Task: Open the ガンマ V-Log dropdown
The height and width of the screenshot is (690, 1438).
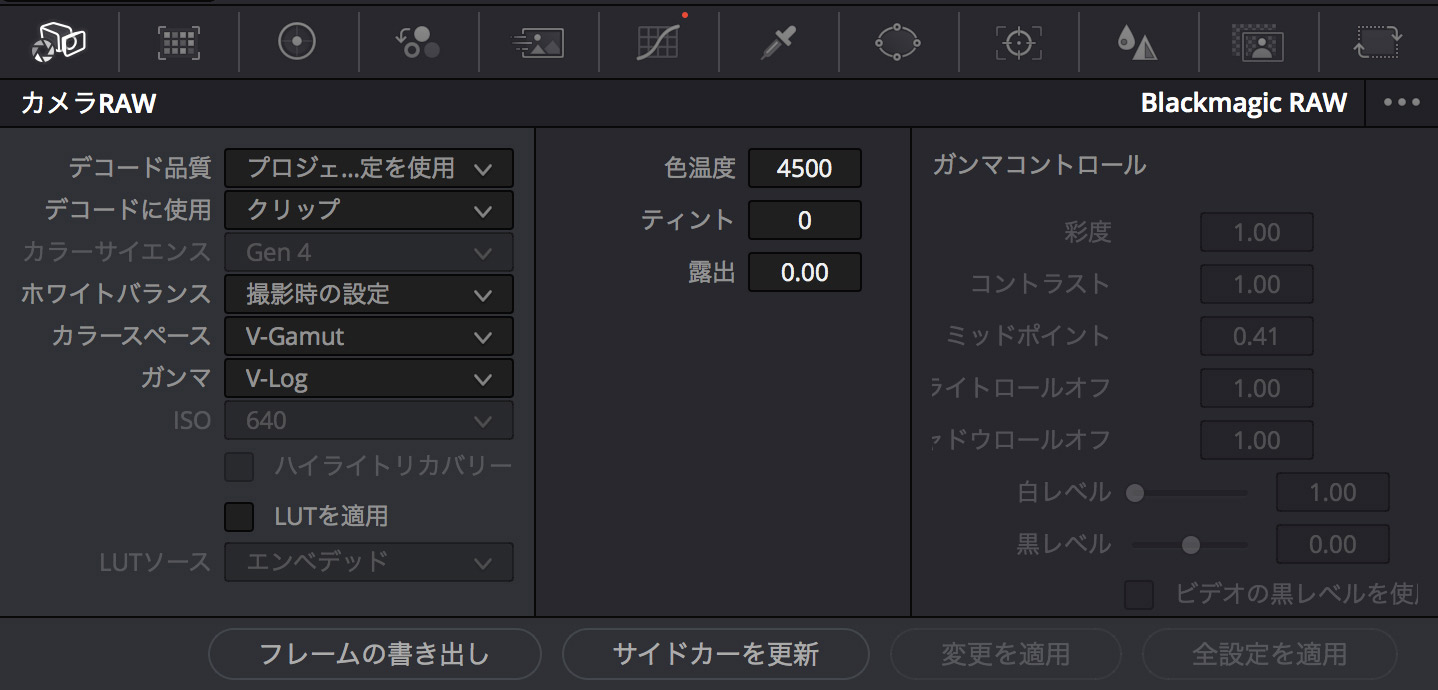Action: pos(368,378)
